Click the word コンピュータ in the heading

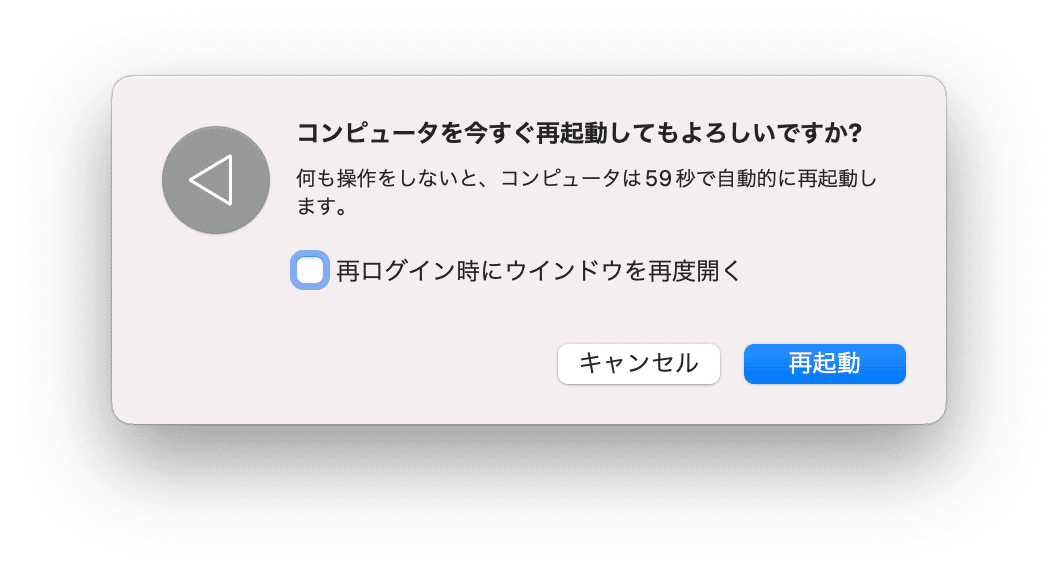pos(368,133)
